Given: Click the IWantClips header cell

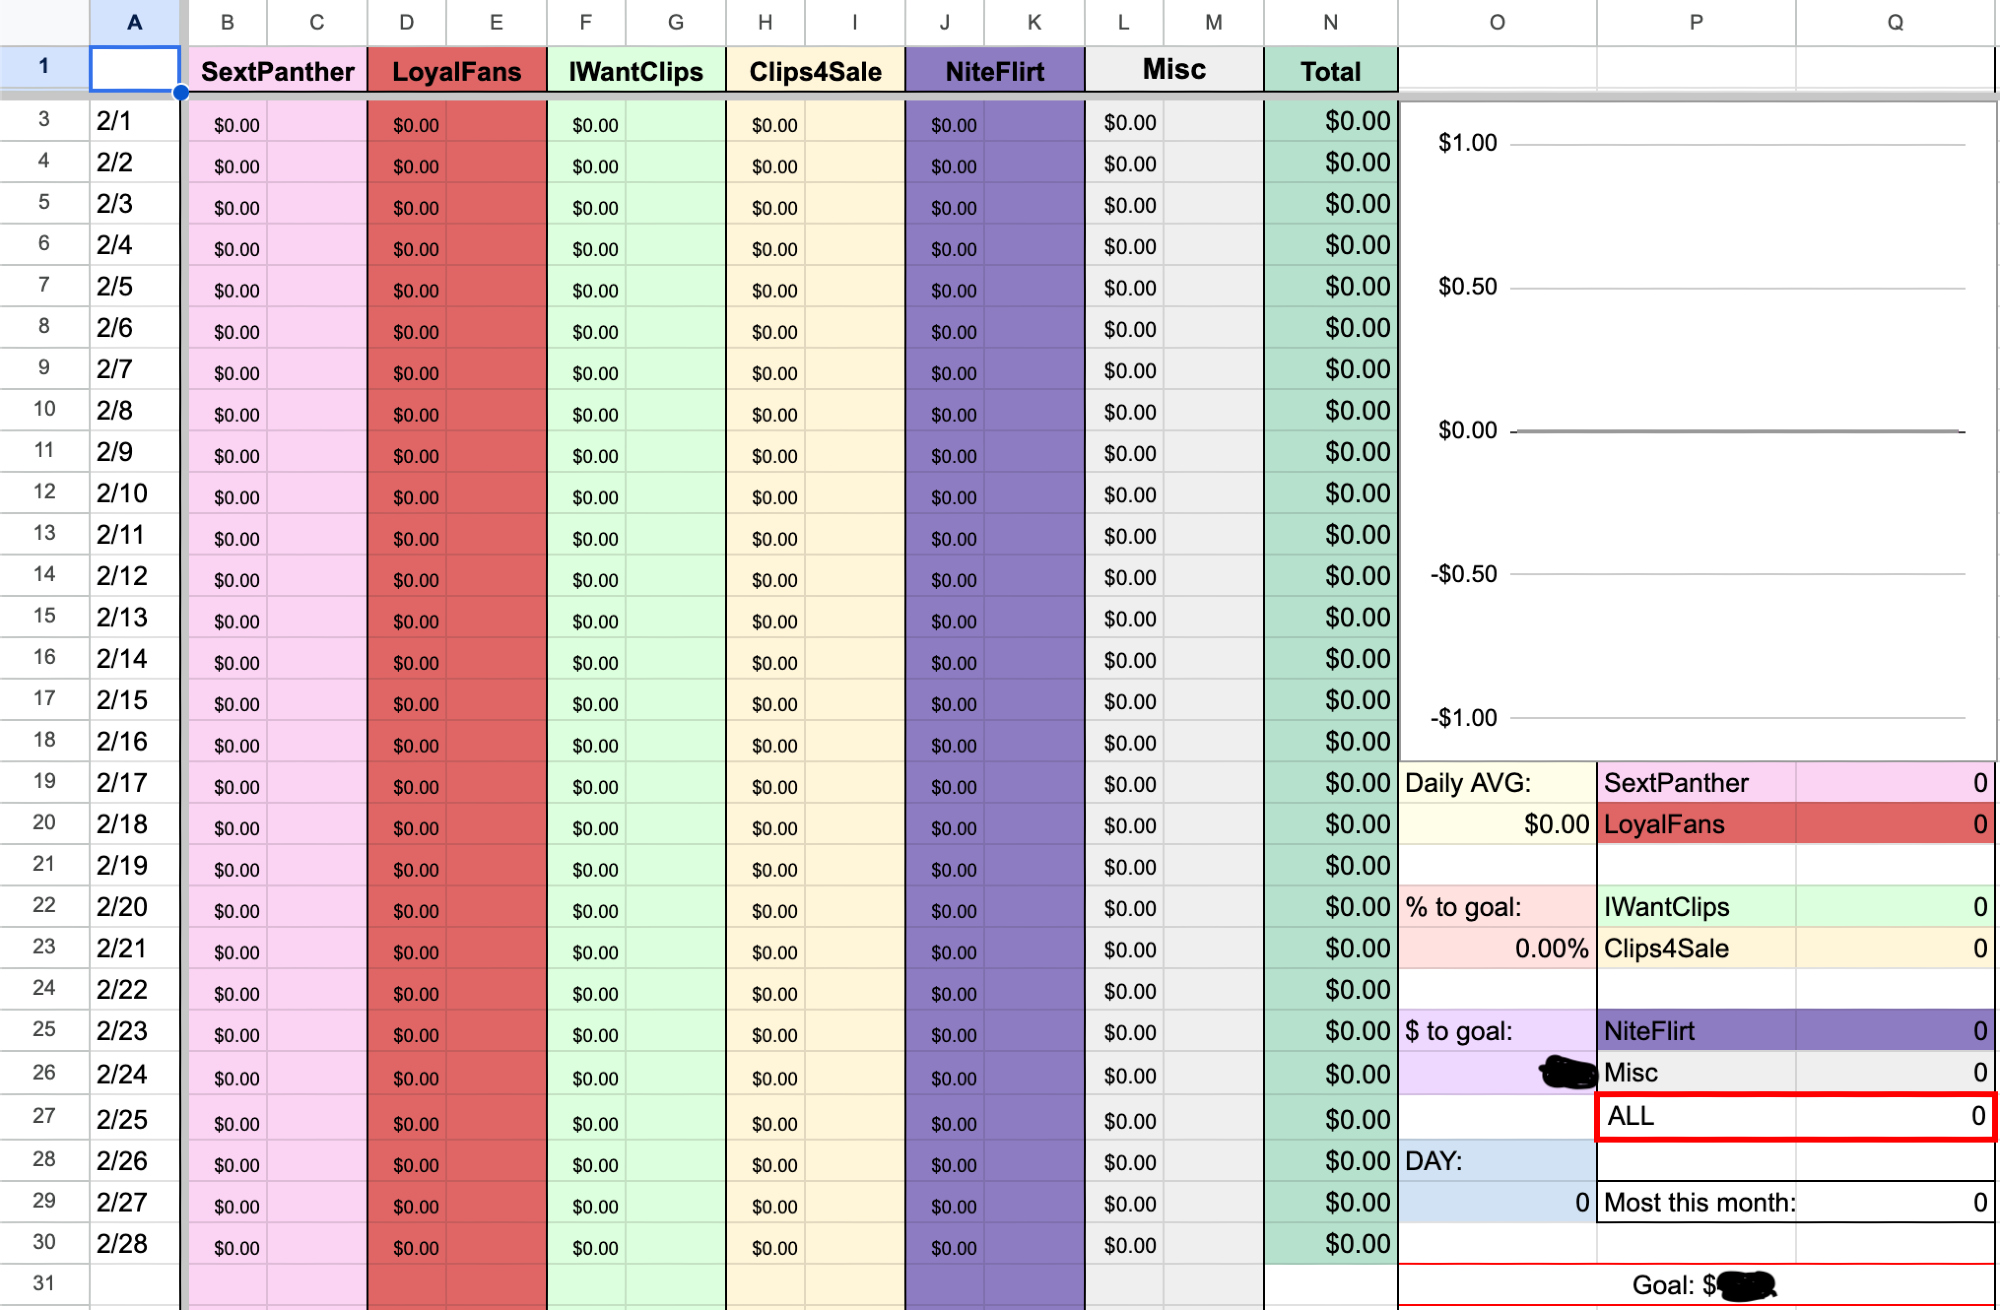Looking at the screenshot, I should pyautogui.click(x=635, y=71).
